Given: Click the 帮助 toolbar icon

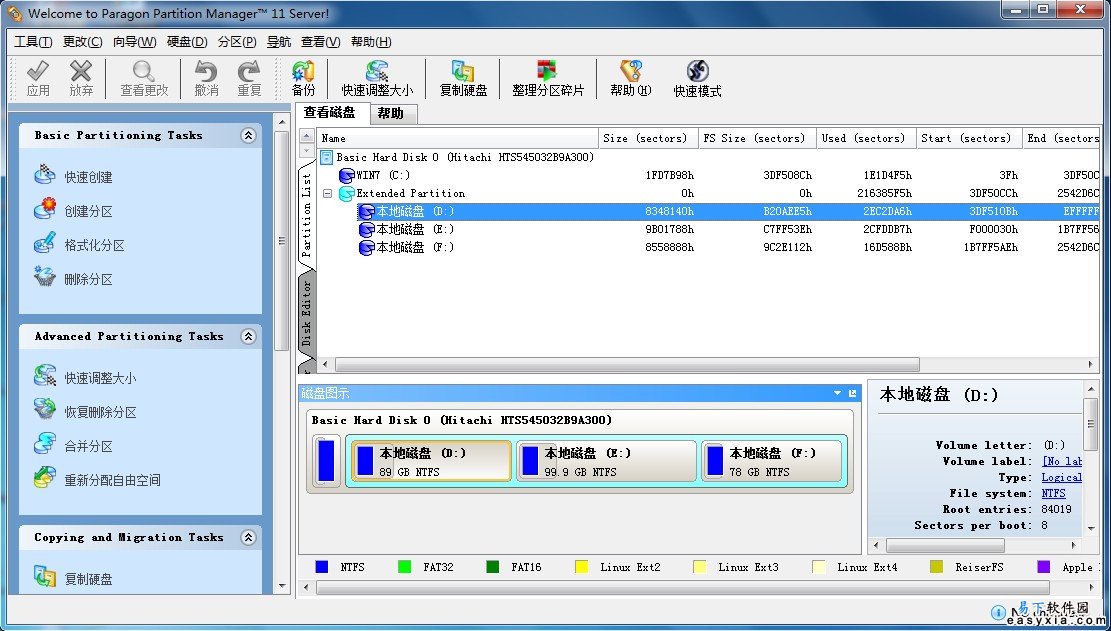Looking at the screenshot, I should (630, 78).
